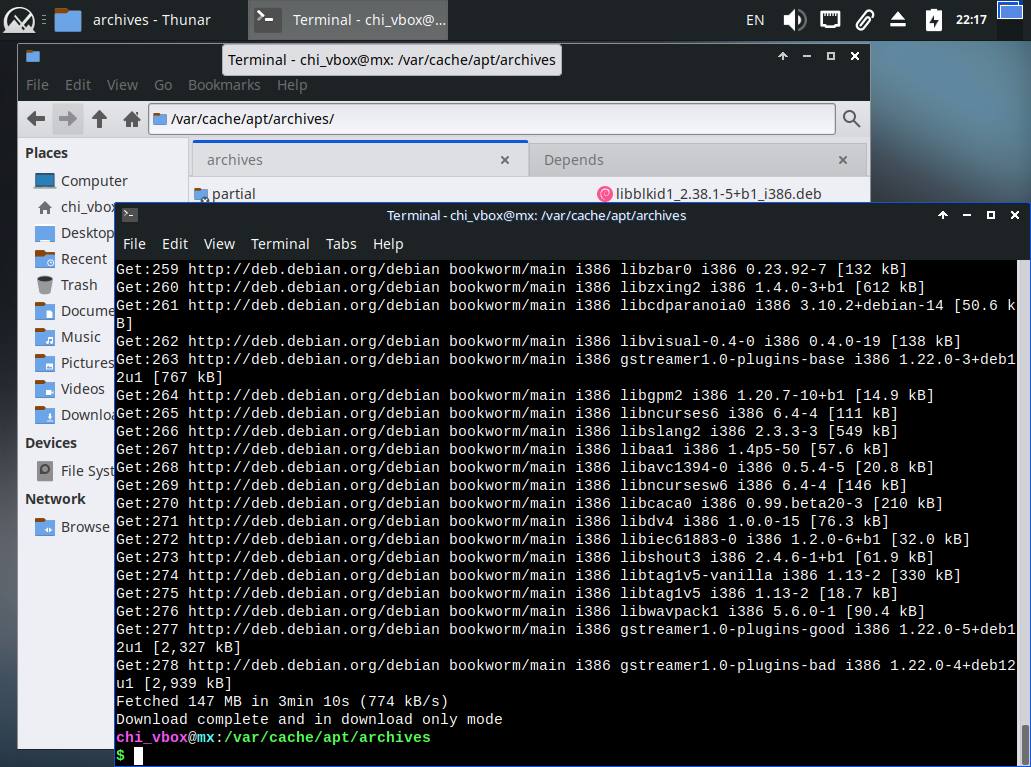Open Thunar File menu
Screen dimensions: 1031x767
click(x=37, y=85)
